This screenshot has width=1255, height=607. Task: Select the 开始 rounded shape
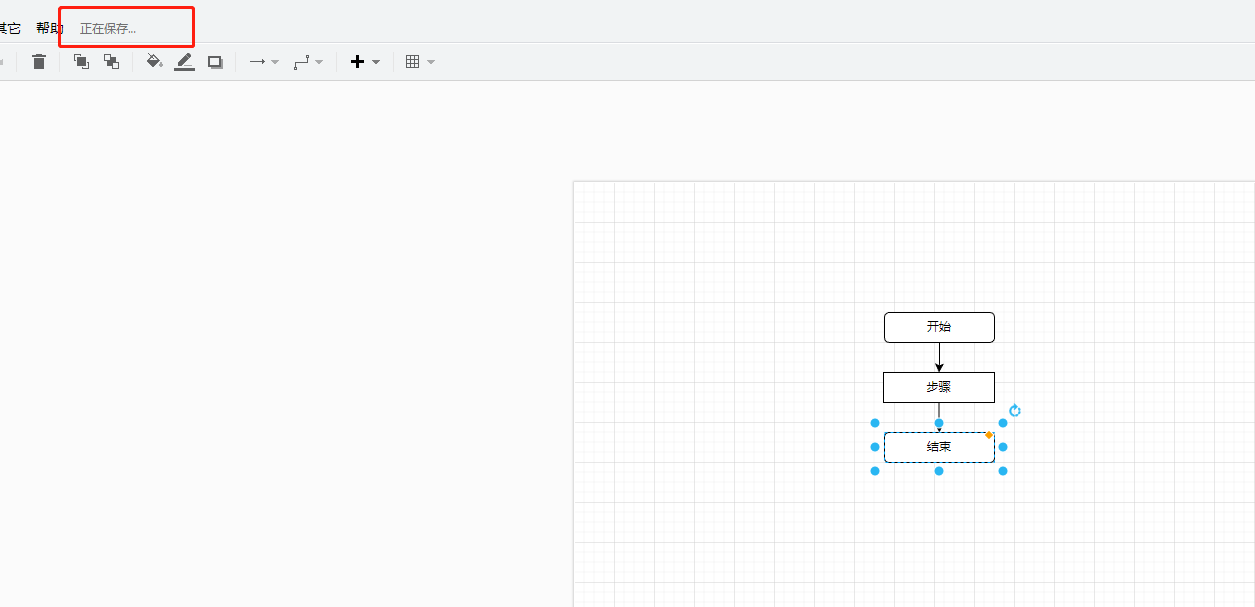[938, 327]
